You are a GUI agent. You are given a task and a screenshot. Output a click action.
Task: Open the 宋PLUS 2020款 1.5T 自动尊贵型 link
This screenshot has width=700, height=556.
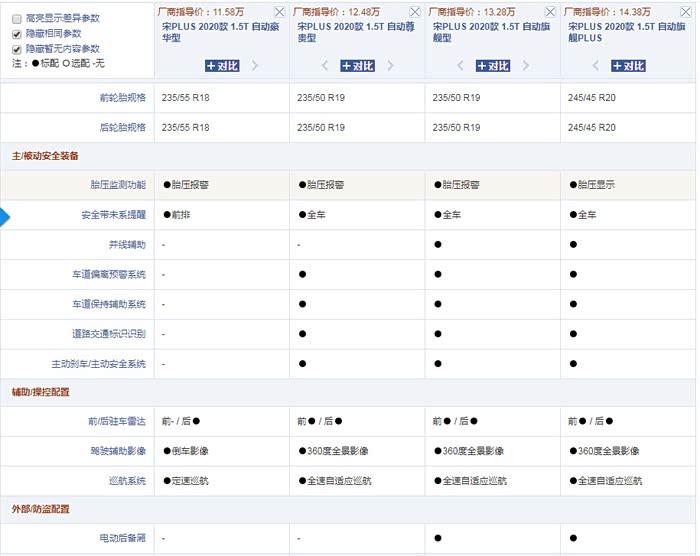pyautogui.click(x=356, y=32)
